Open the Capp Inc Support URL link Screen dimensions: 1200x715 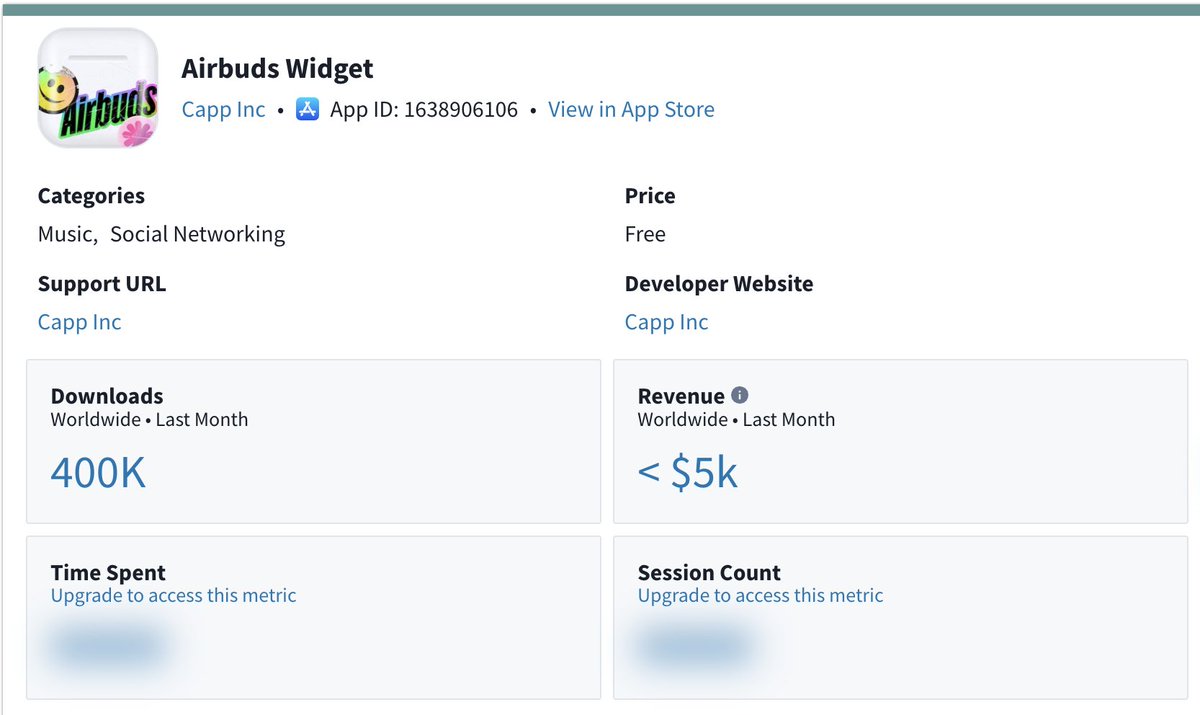pyautogui.click(x=79, y=322)
